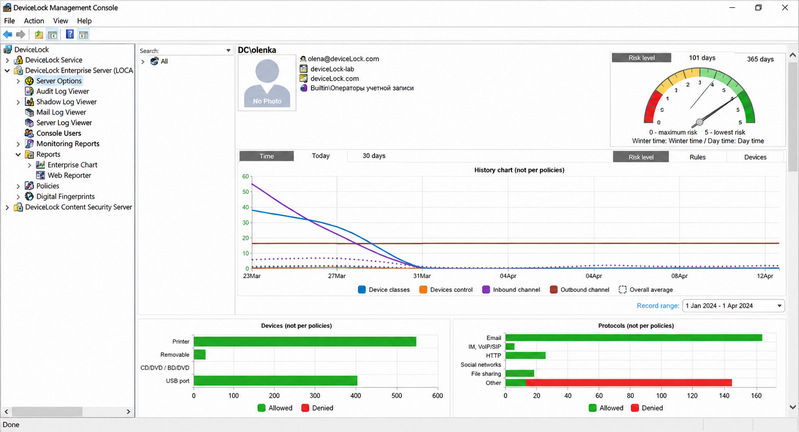Select the Devices tab above history chart
Screen dimensions: 799x432
click(755, 157)
